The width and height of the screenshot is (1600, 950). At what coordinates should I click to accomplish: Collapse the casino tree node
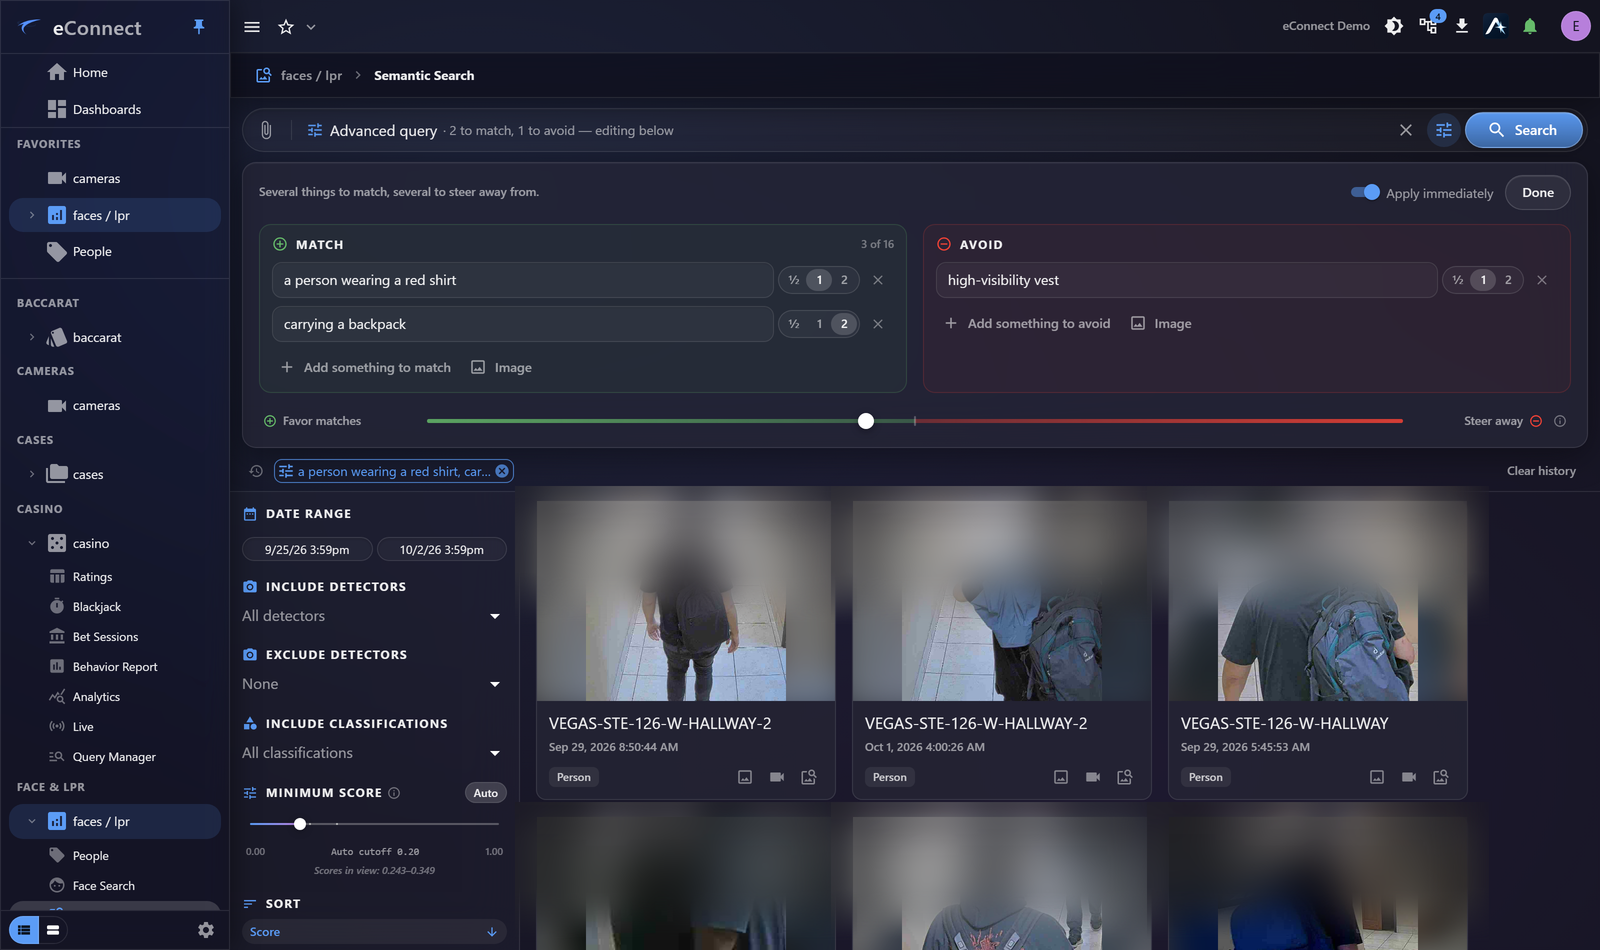[32, 543]
